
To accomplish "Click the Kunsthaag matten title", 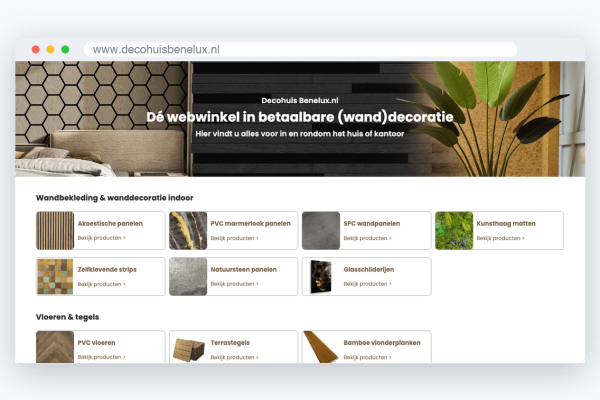I will (506, 224).
